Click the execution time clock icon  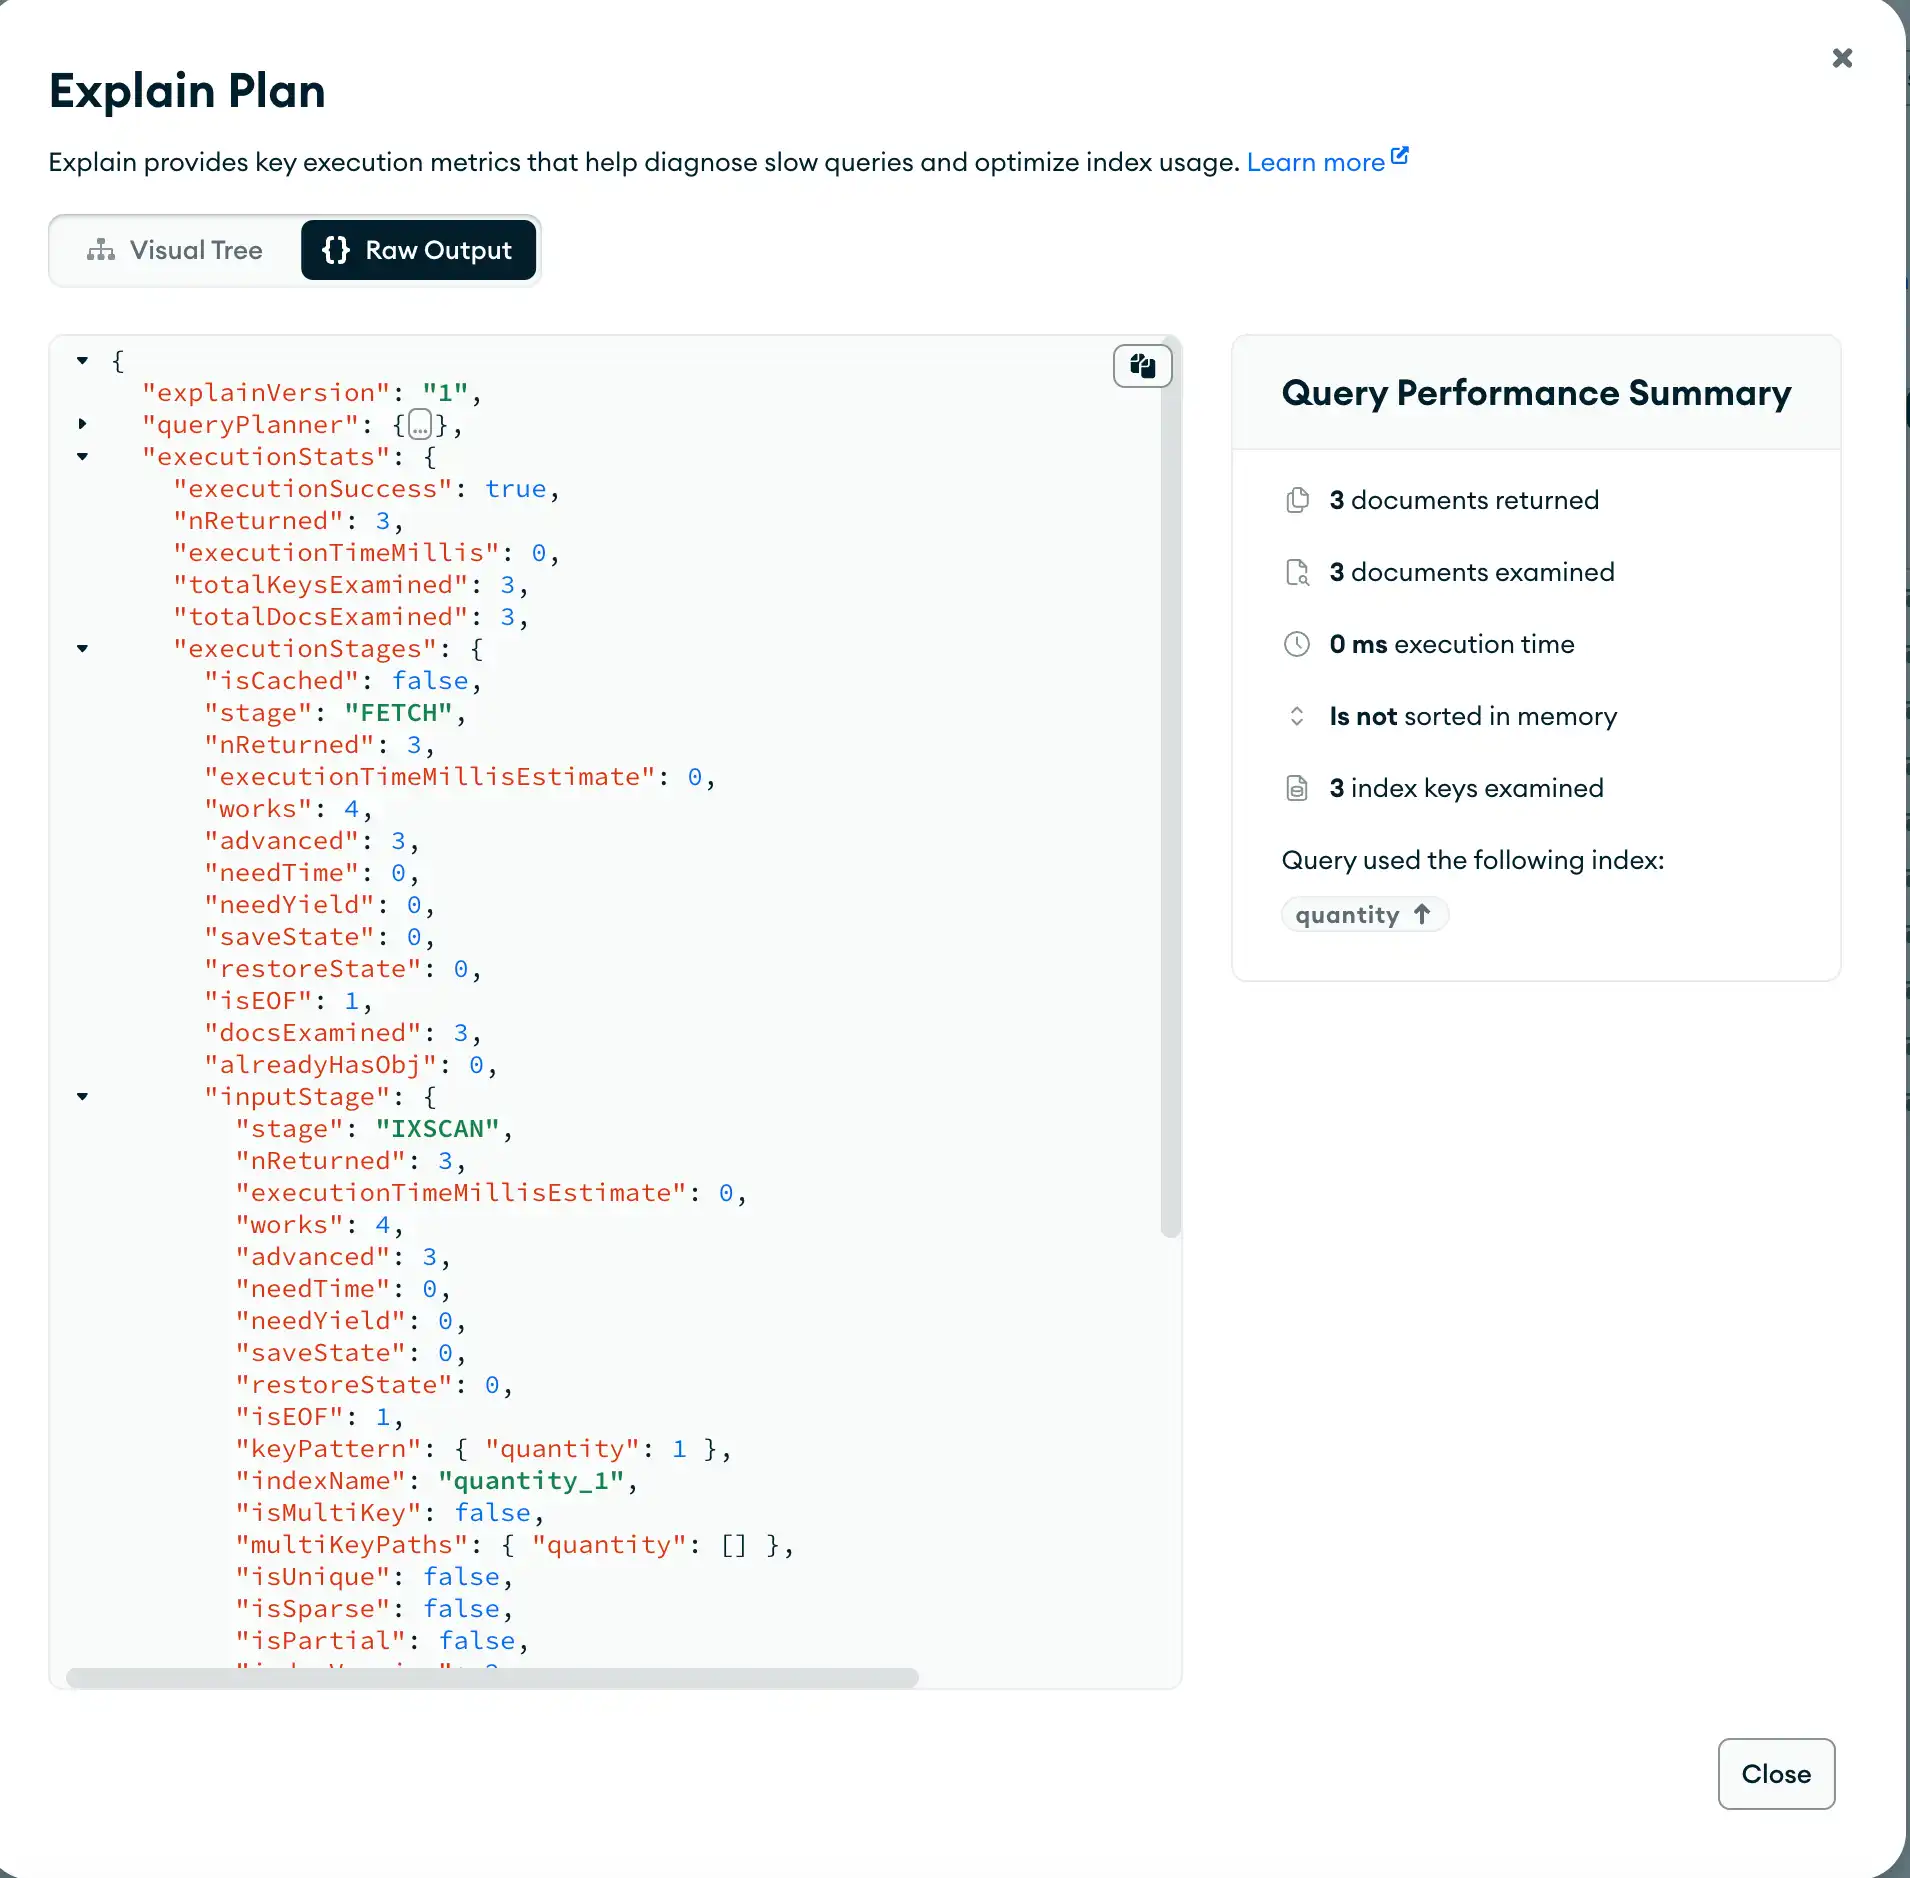1298,644
